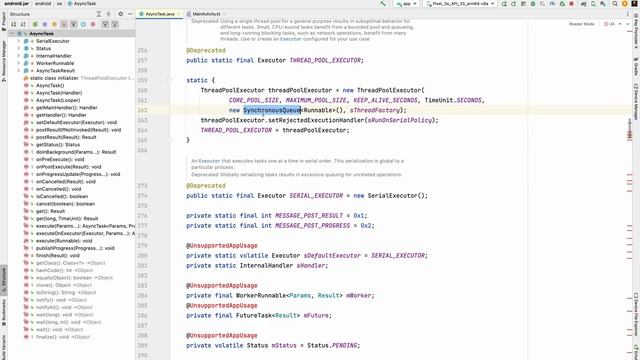Screen dimensions: 640x360
Task: Click Attach Debugger to Process icon
Action: click(x=562, y=4)
